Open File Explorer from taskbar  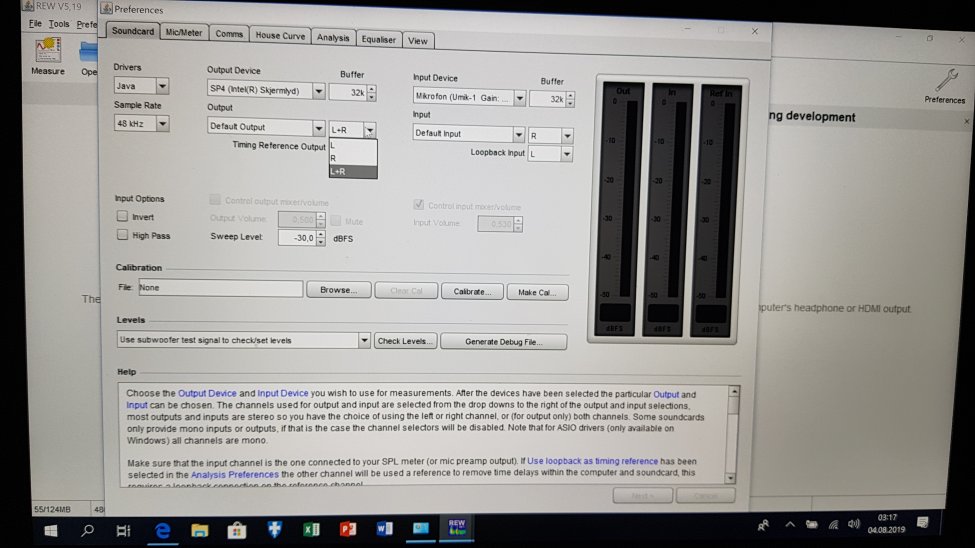coord(199,531)
